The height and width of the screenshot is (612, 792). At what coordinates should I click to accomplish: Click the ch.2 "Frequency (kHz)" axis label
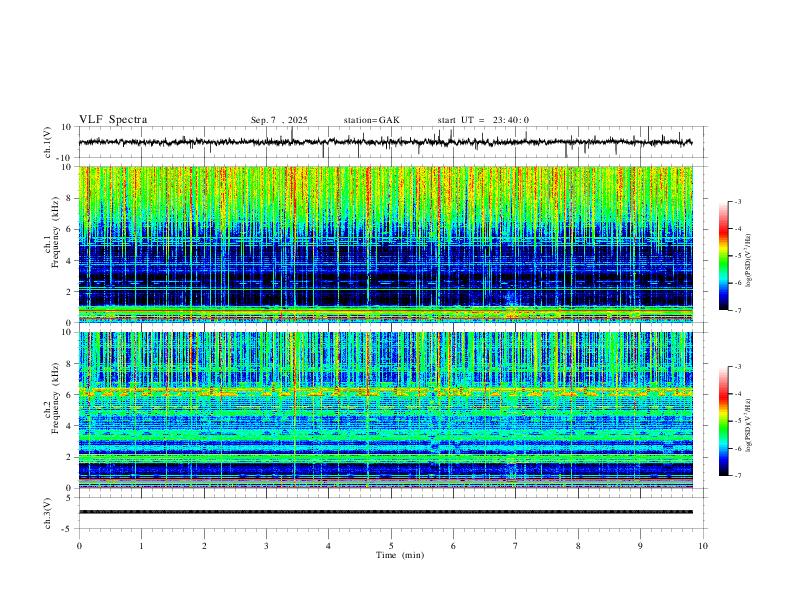pos(55,398)
